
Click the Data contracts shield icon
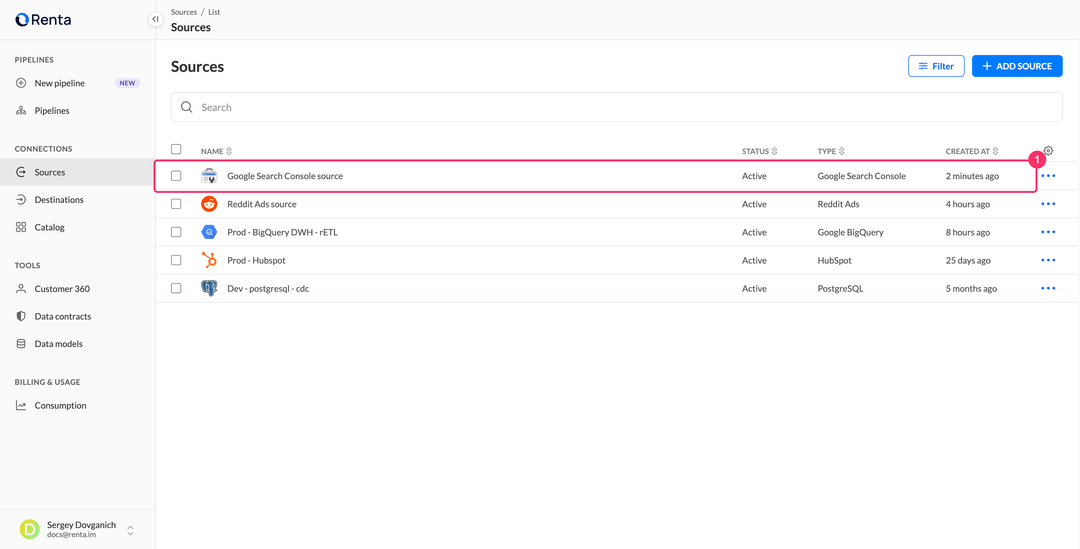point(21,317)
